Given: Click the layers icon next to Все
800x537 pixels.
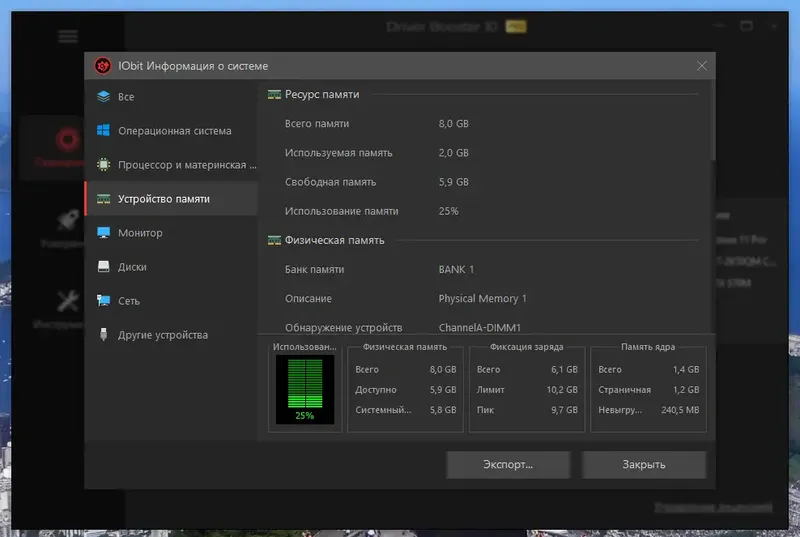Looking at the screenshot, I should (104, 96).
